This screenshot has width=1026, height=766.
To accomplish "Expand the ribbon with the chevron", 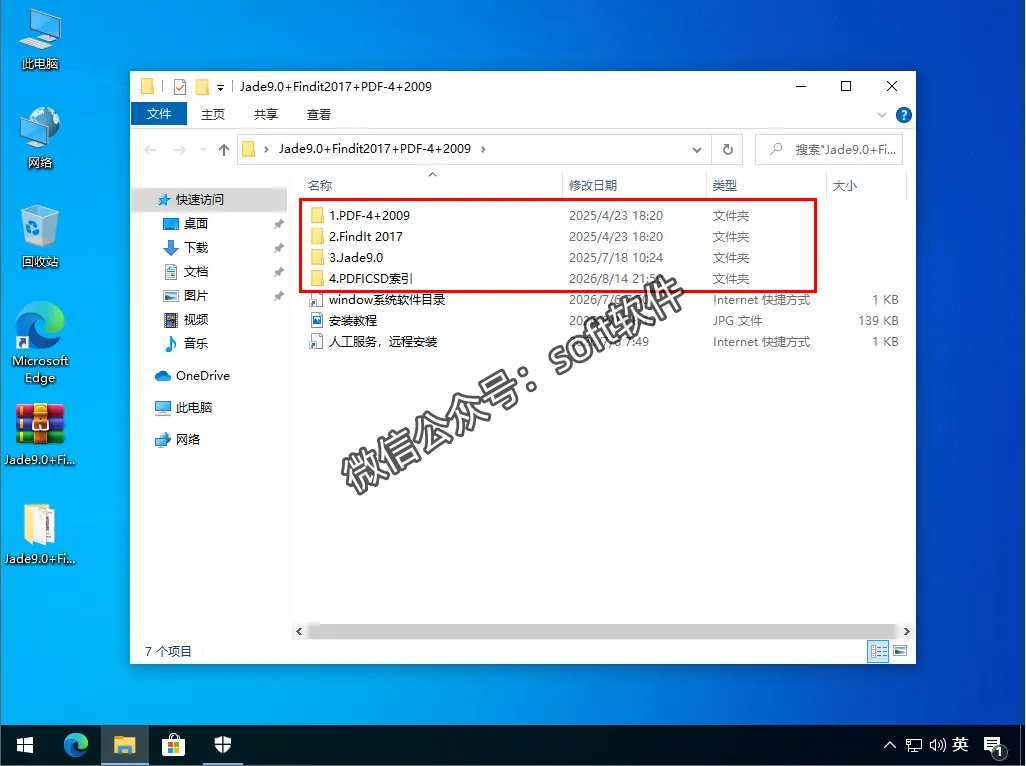I will click(x=881, y=115).
